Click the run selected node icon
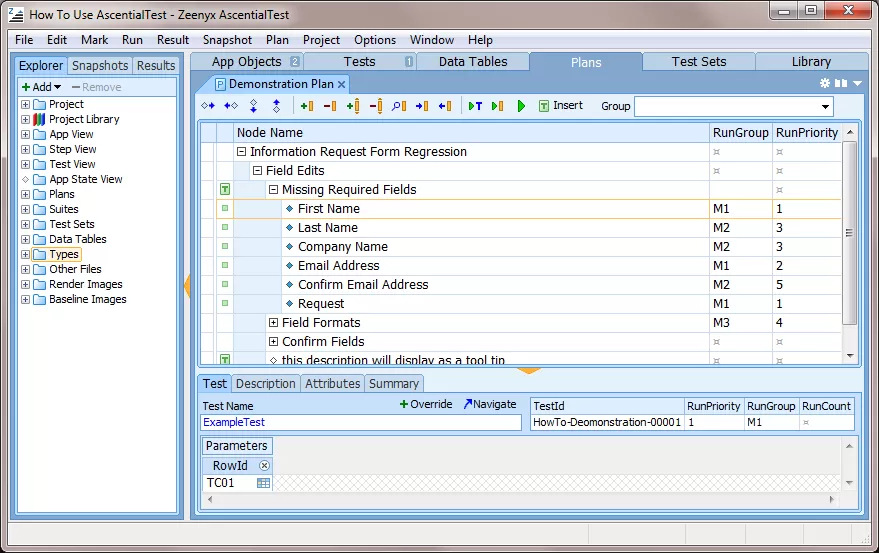The width and height of the screenshot is (879, 553). click(497, 105)
